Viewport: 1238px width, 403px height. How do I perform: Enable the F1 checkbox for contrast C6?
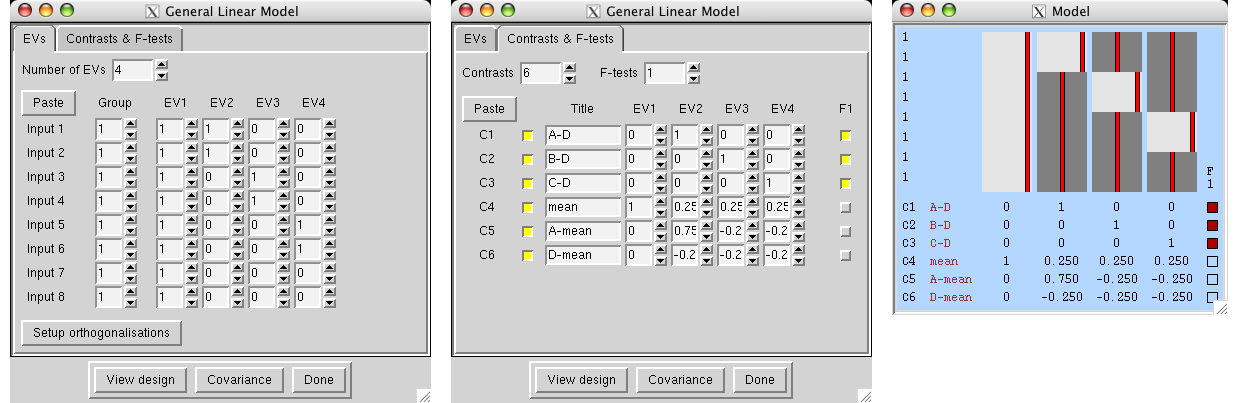tap(845, 255)
